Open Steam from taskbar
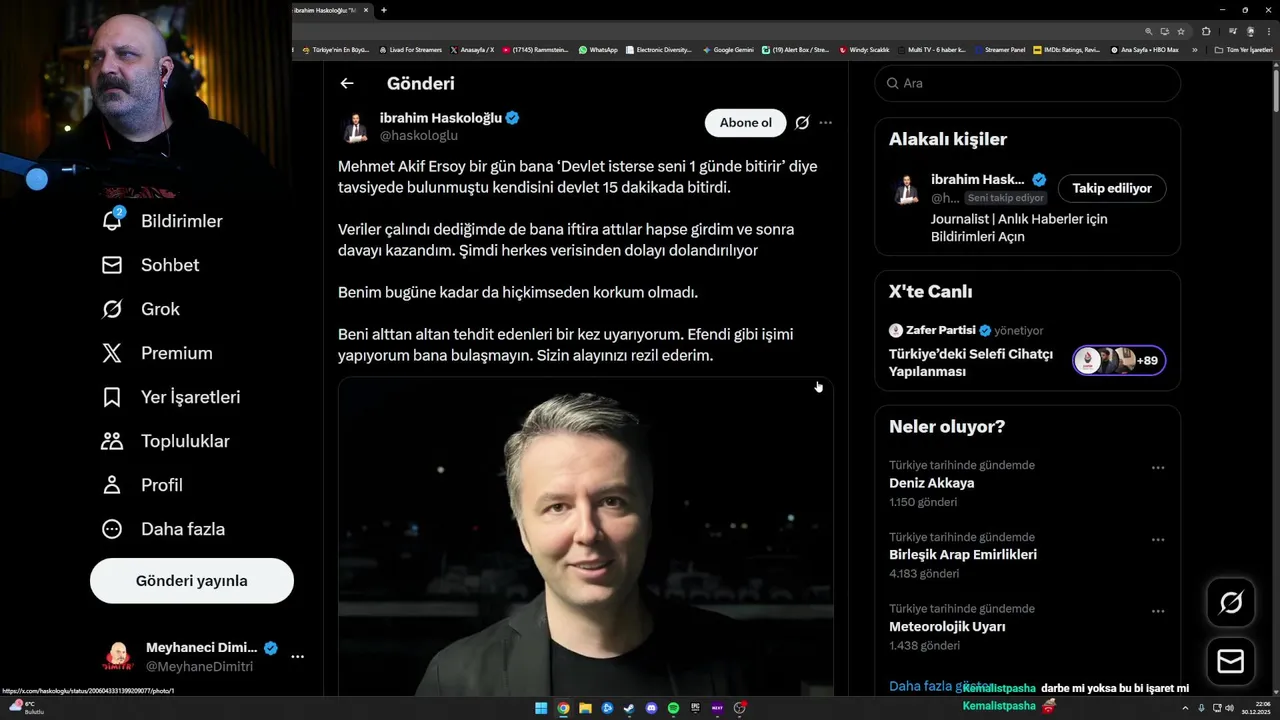1280x720 pixels. (629, 708)
